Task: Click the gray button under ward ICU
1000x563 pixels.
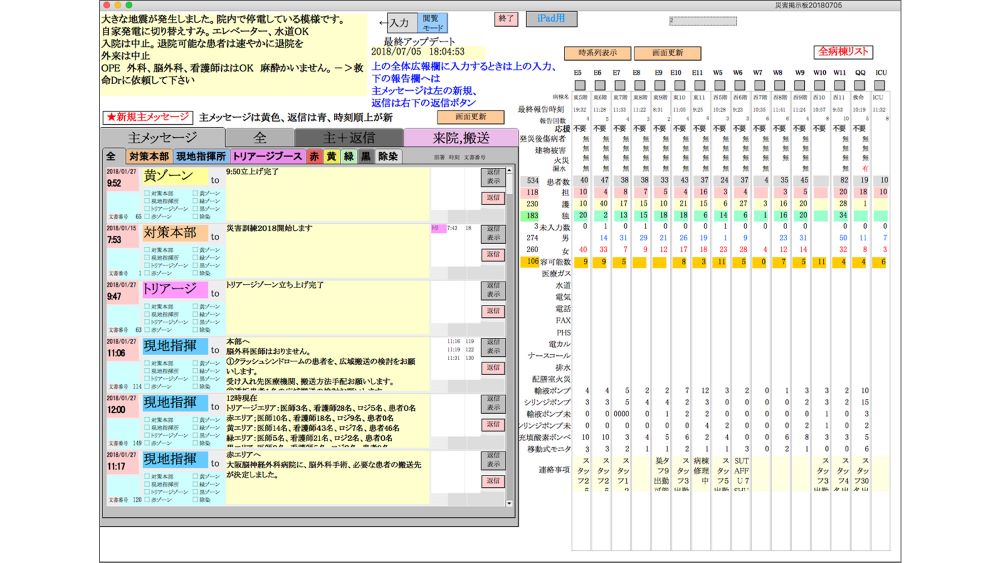Action: coord(879,85)
